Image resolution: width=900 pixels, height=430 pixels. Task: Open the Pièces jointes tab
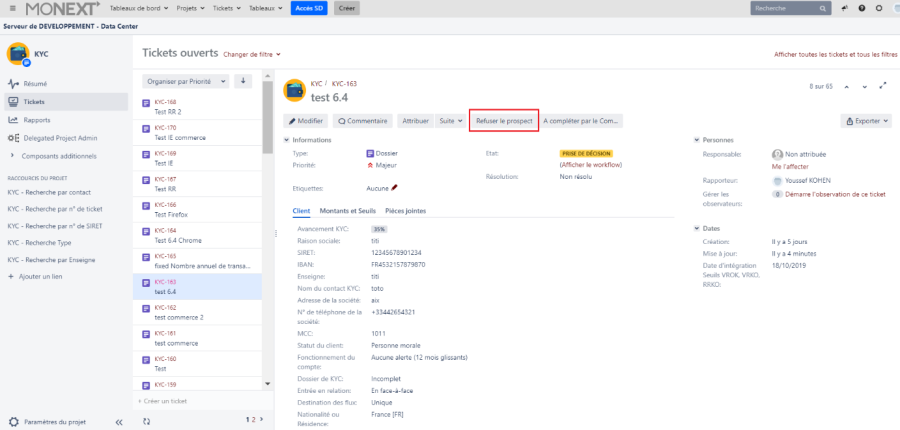[x=405, y=211]
